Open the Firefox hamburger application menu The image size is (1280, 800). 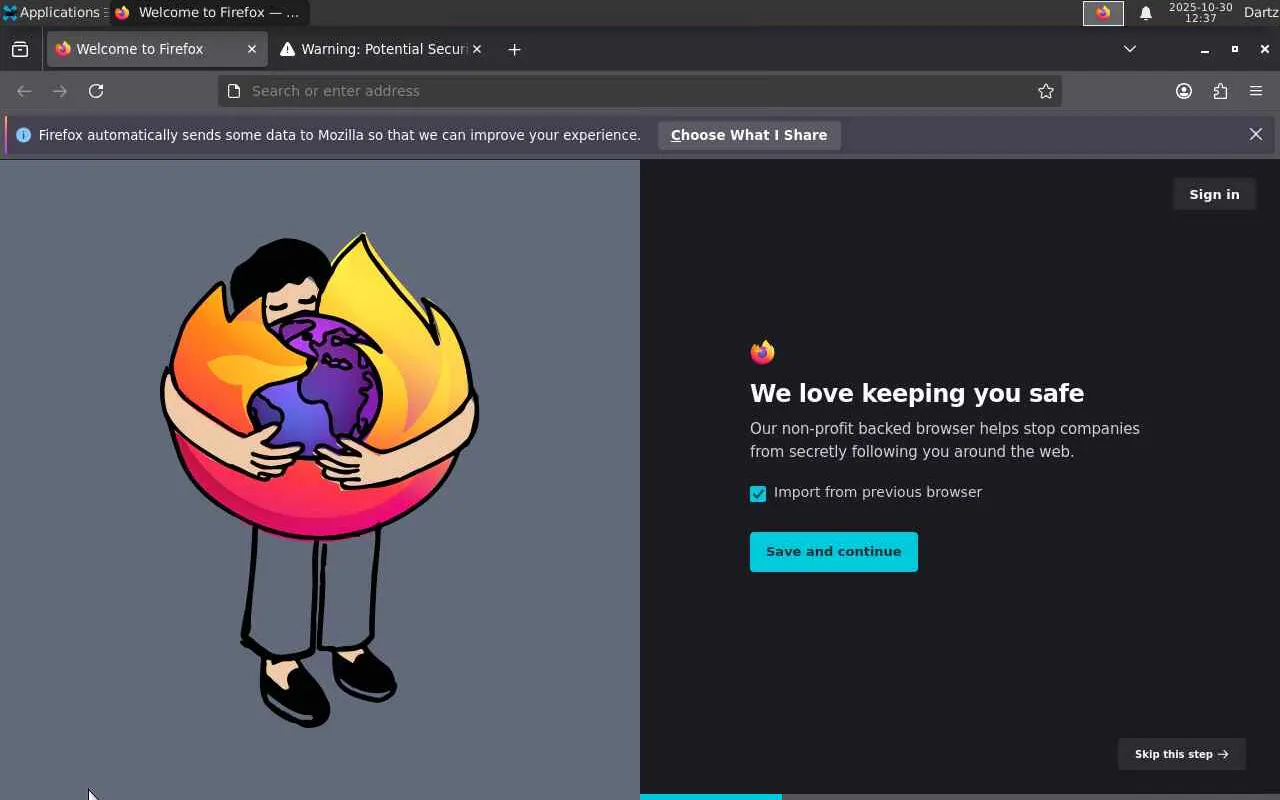(x=1256, y=91)
